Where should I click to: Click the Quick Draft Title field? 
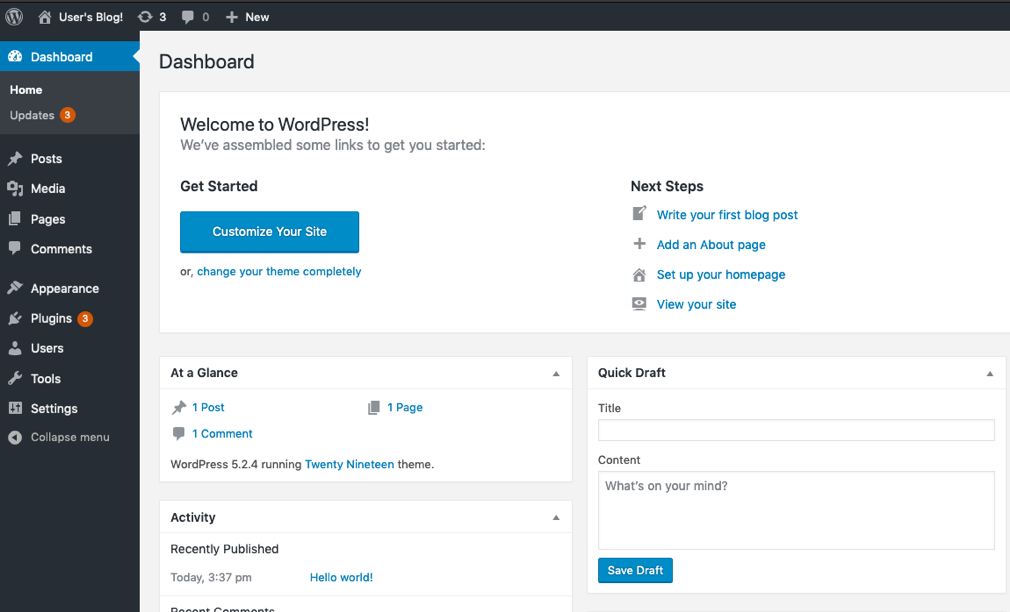[795, 430]
